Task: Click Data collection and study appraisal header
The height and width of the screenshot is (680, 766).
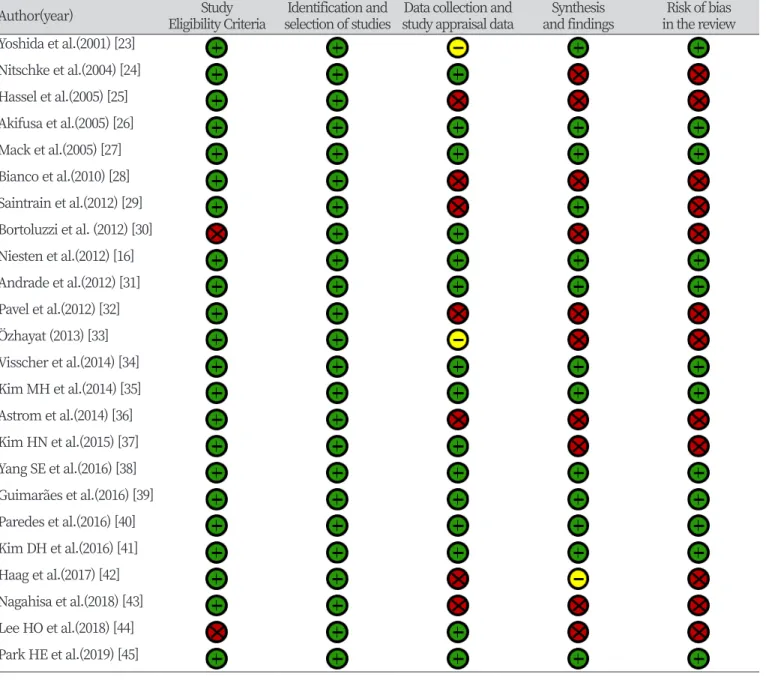Action: pos(458,16)
